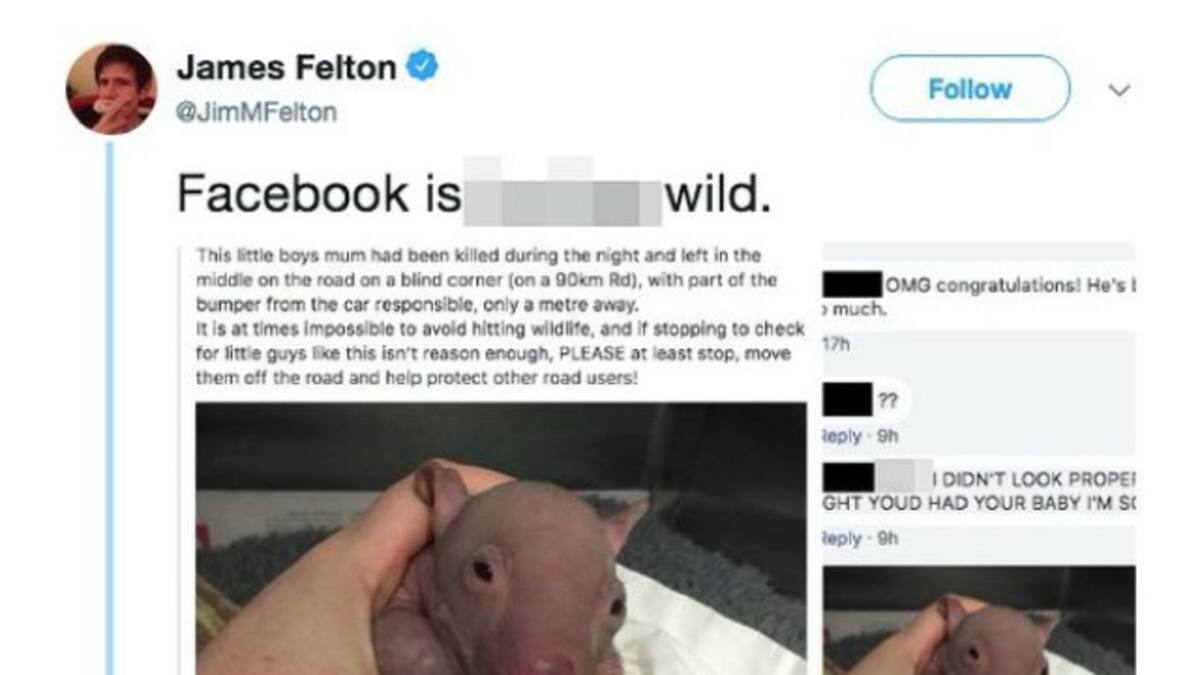This screenshot has height=675, width=1200.
Task: Open the tweet options chevron
Action: coord(1120,90)
